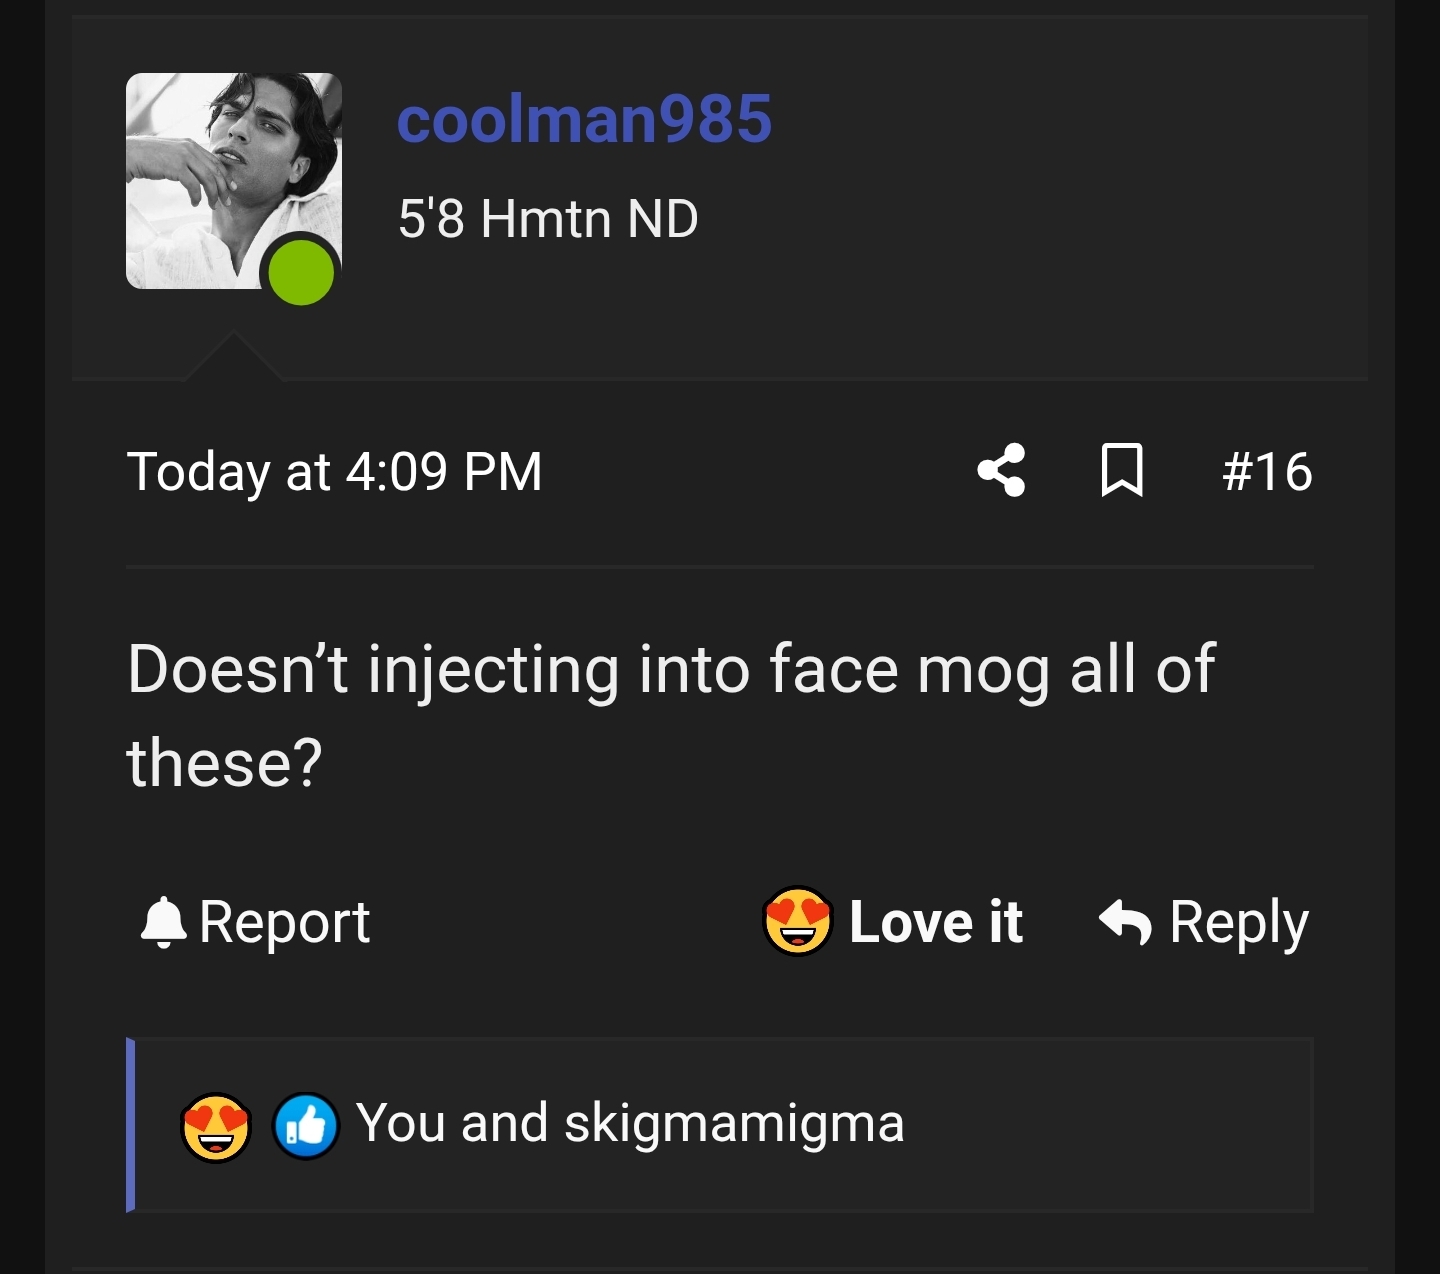Toggle the Love it reaction label
The width and height of the screenshot is (1440, 1274).
point(935,921)
